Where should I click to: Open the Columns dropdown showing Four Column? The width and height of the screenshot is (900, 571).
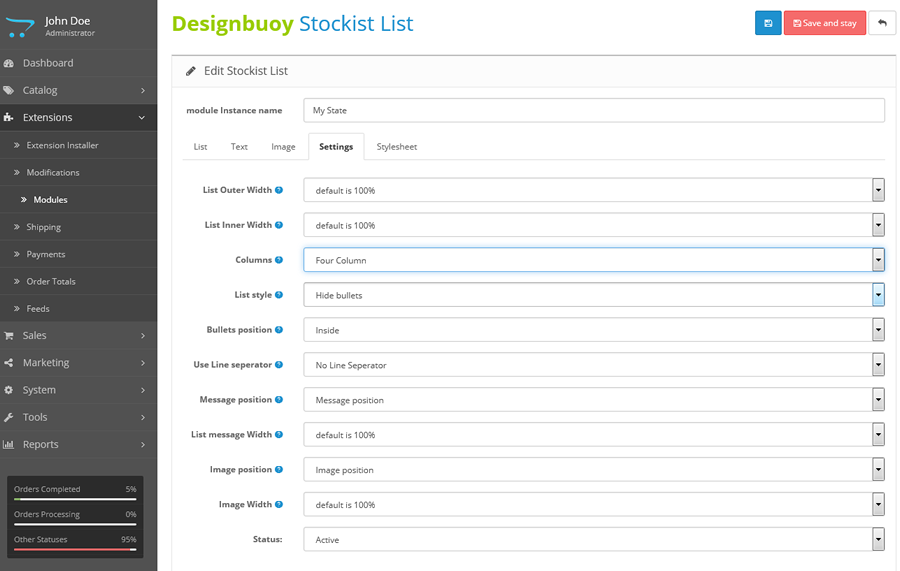point(593,260)
